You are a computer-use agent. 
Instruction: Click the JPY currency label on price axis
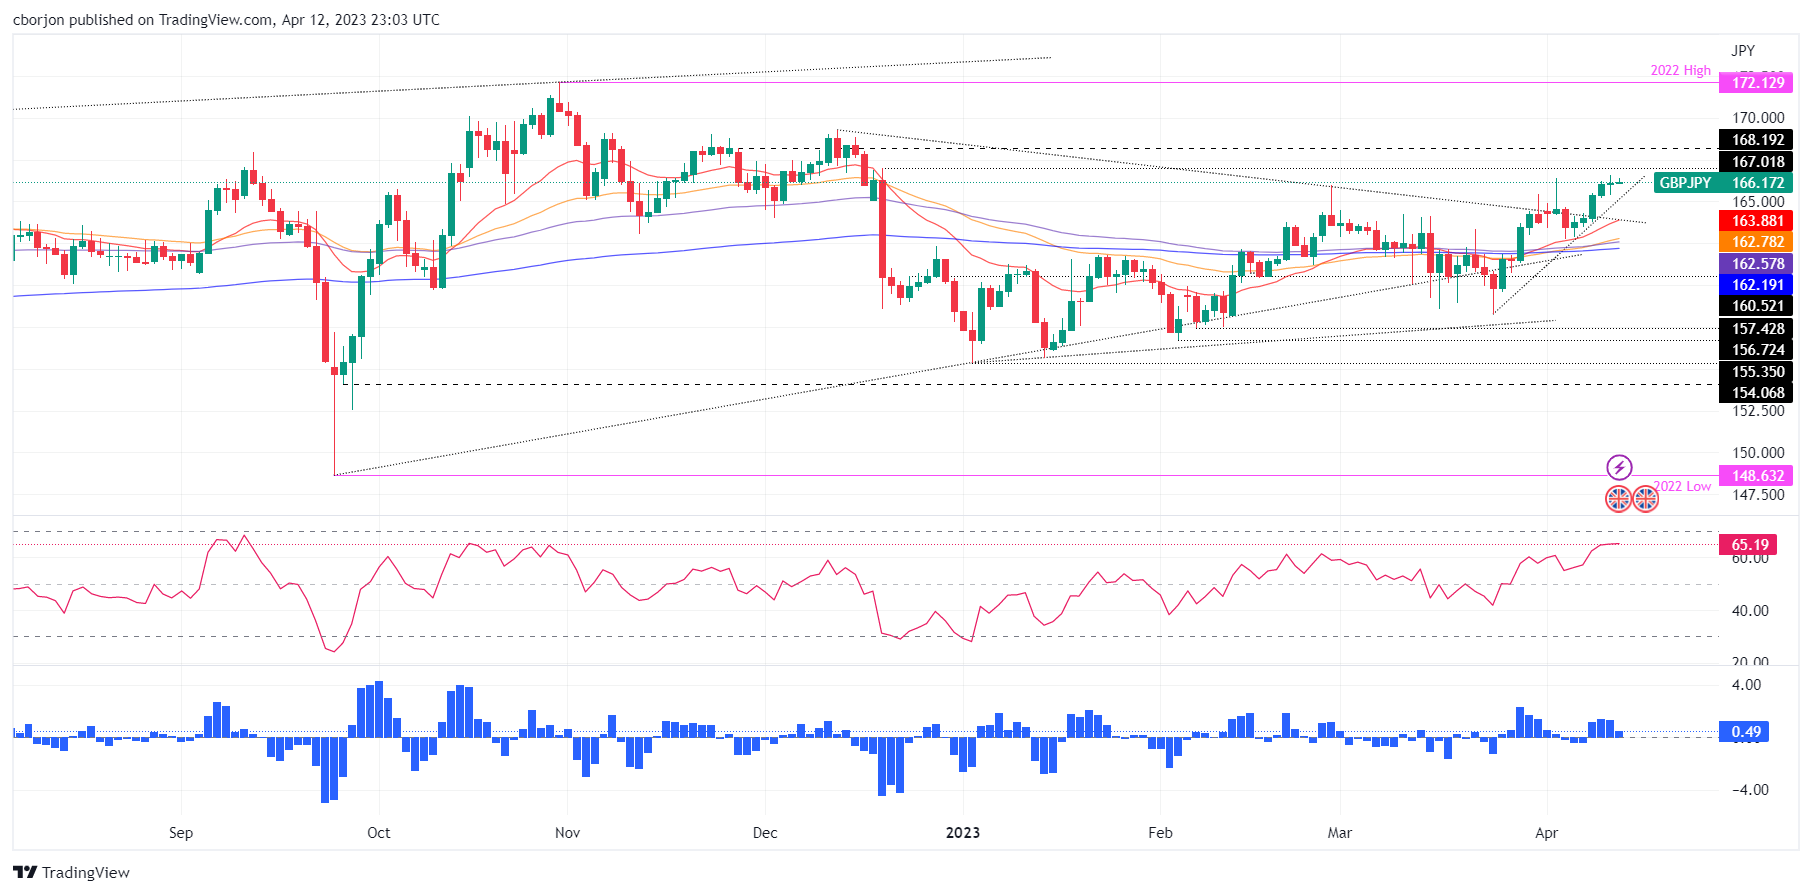pos(1743,51)
